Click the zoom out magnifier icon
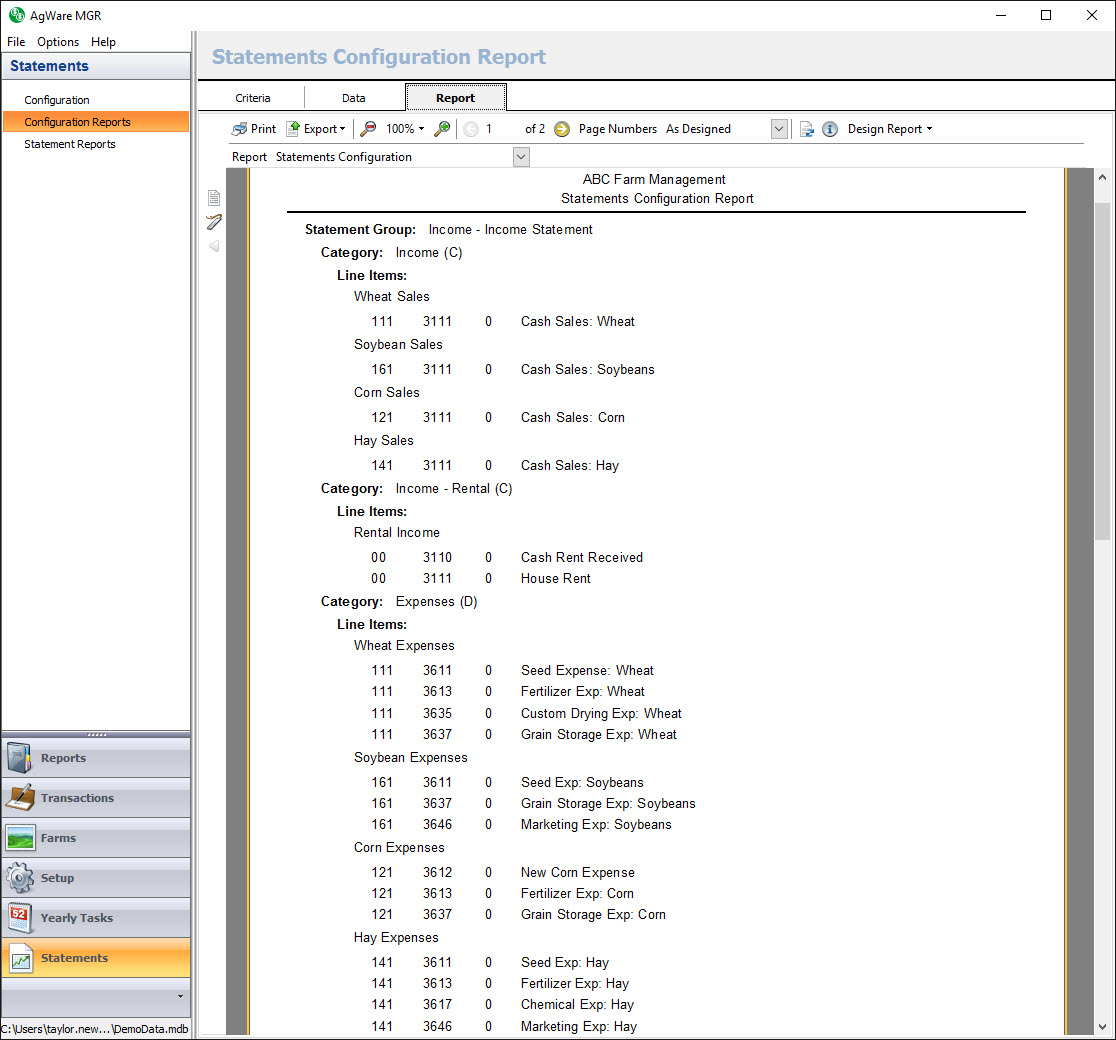Viewport: 1116px width, 1040px height. pyautogui.click(x=368, y=129)
